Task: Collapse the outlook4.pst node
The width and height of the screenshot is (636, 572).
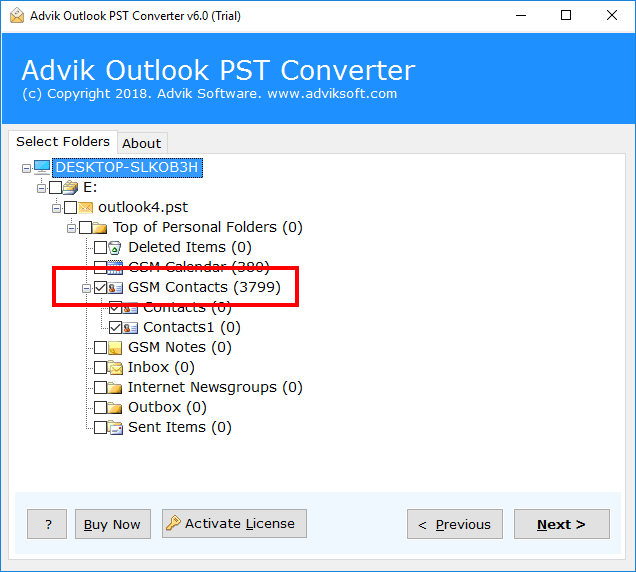Action: pos(56,208)
